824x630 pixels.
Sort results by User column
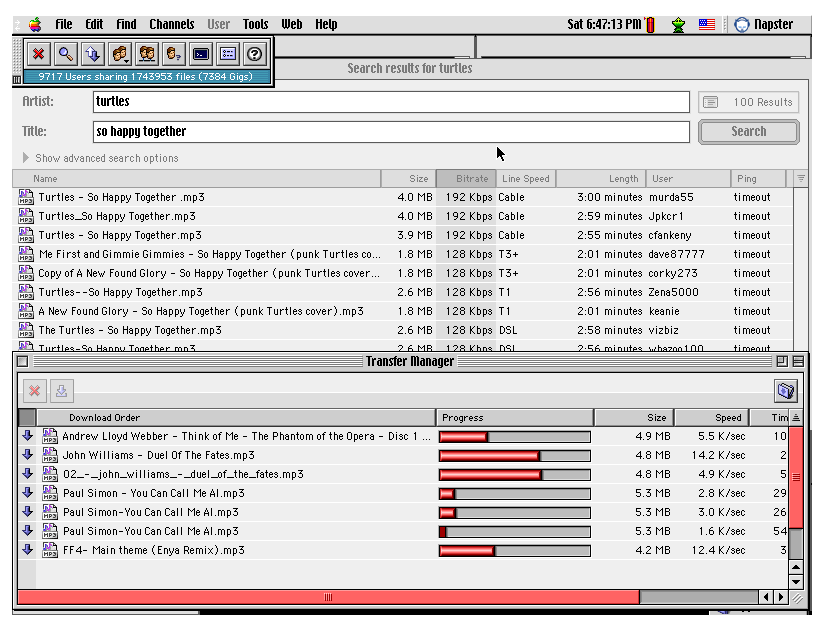click(688, 179)
